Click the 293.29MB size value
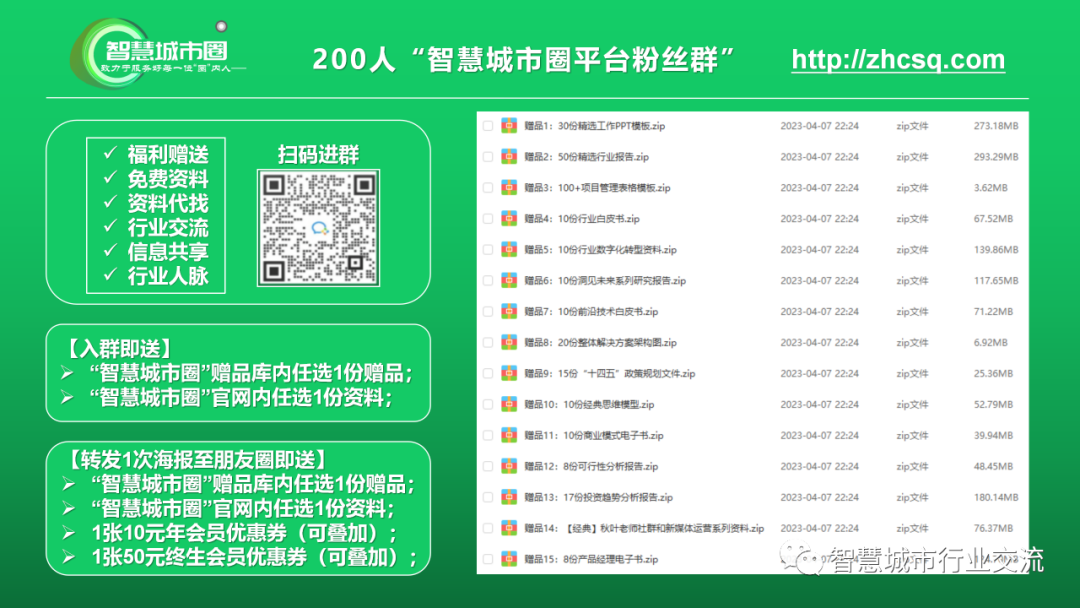The image size is (1080, 608). point(996,157)
